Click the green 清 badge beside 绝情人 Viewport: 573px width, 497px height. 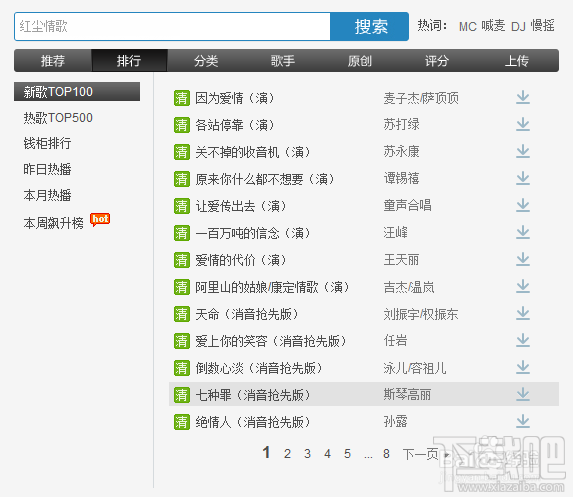[x=182, y=422]
